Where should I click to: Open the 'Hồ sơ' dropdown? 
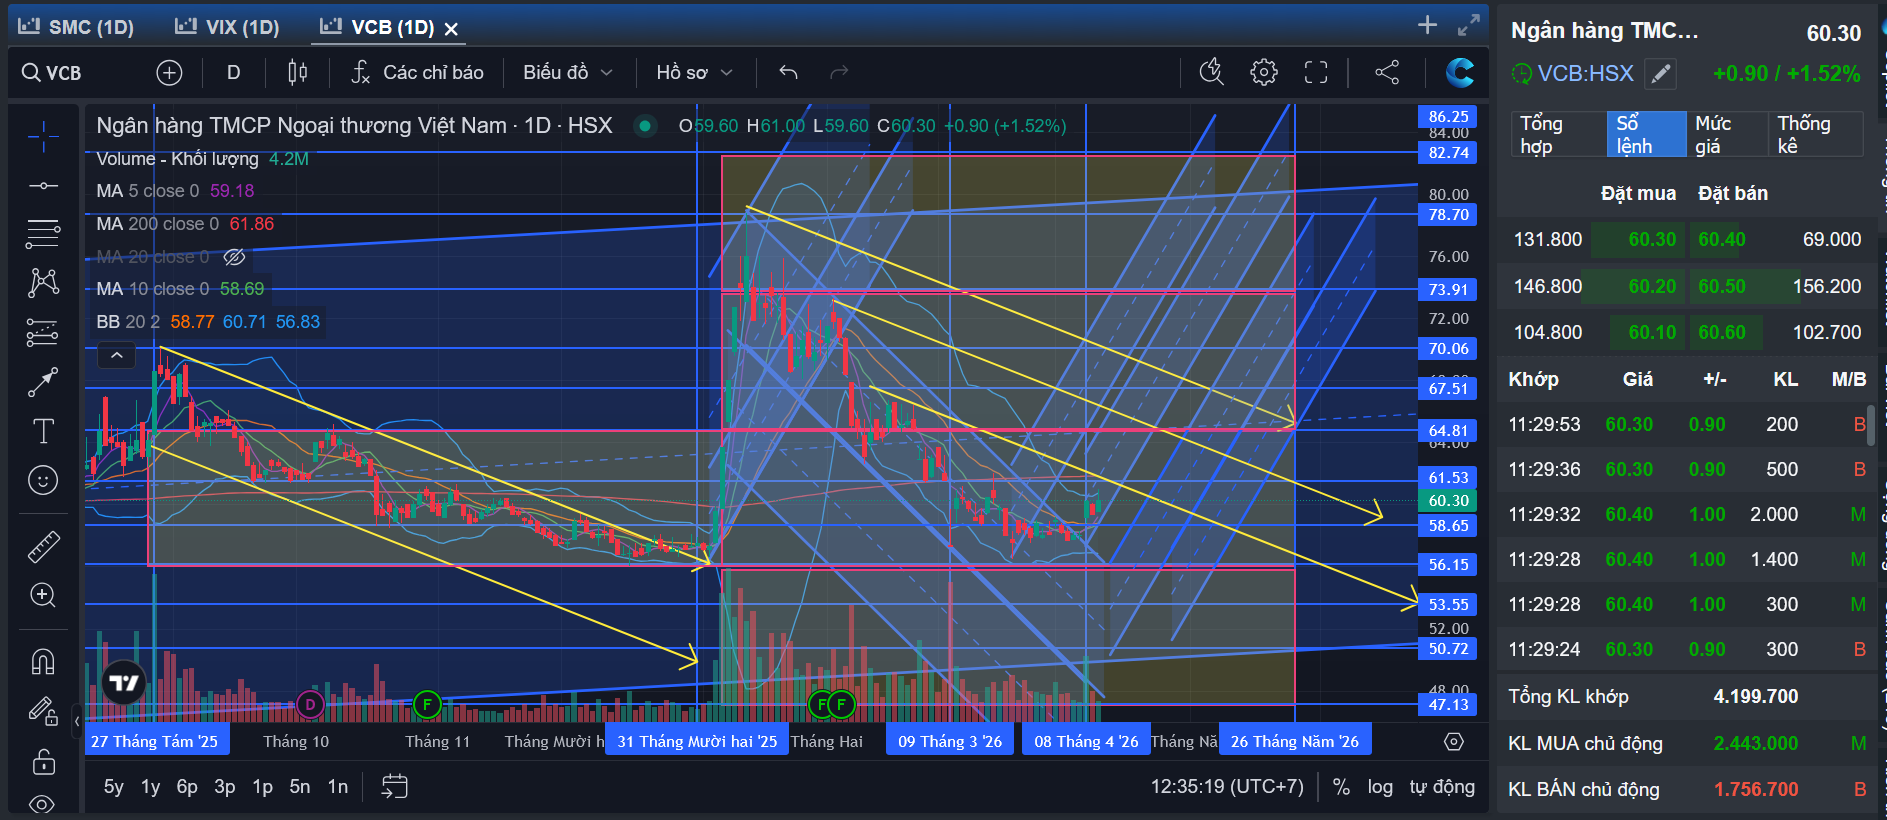pyautogui.click(x=694, y=72)
